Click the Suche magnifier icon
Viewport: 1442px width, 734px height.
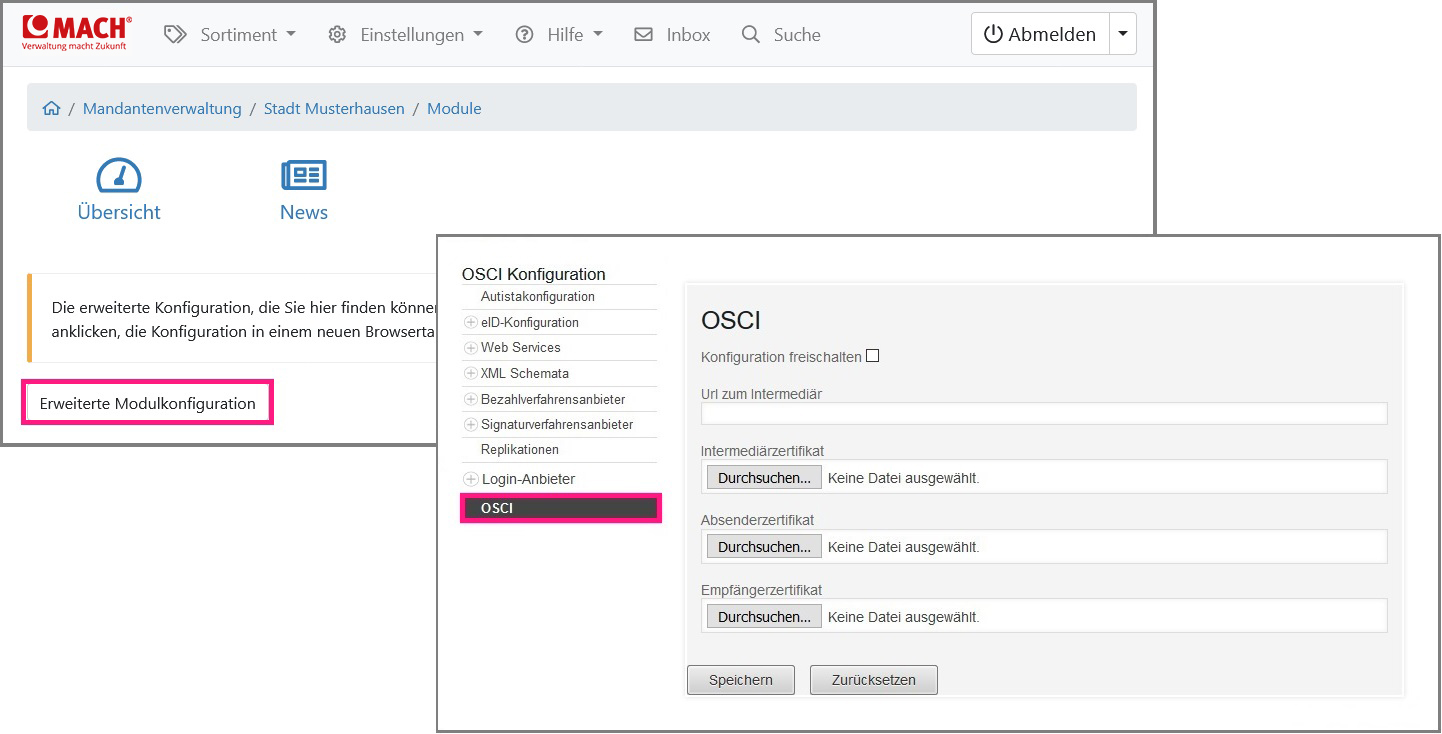tap(750, 34)
